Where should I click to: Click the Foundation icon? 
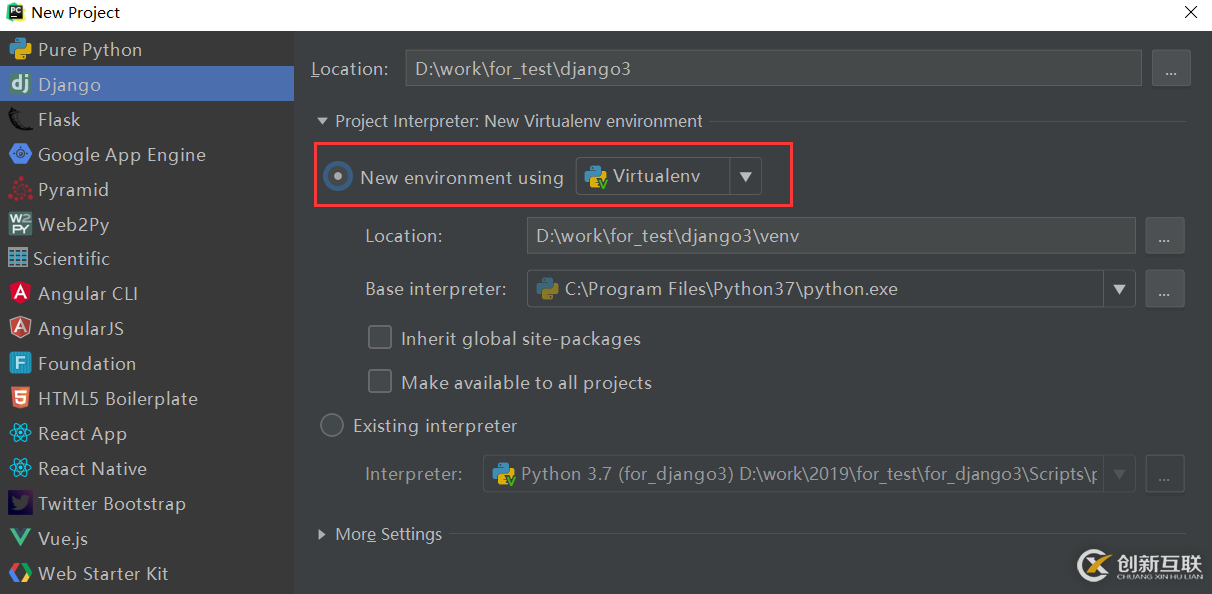pyautogui.click(x=19, y=363)
